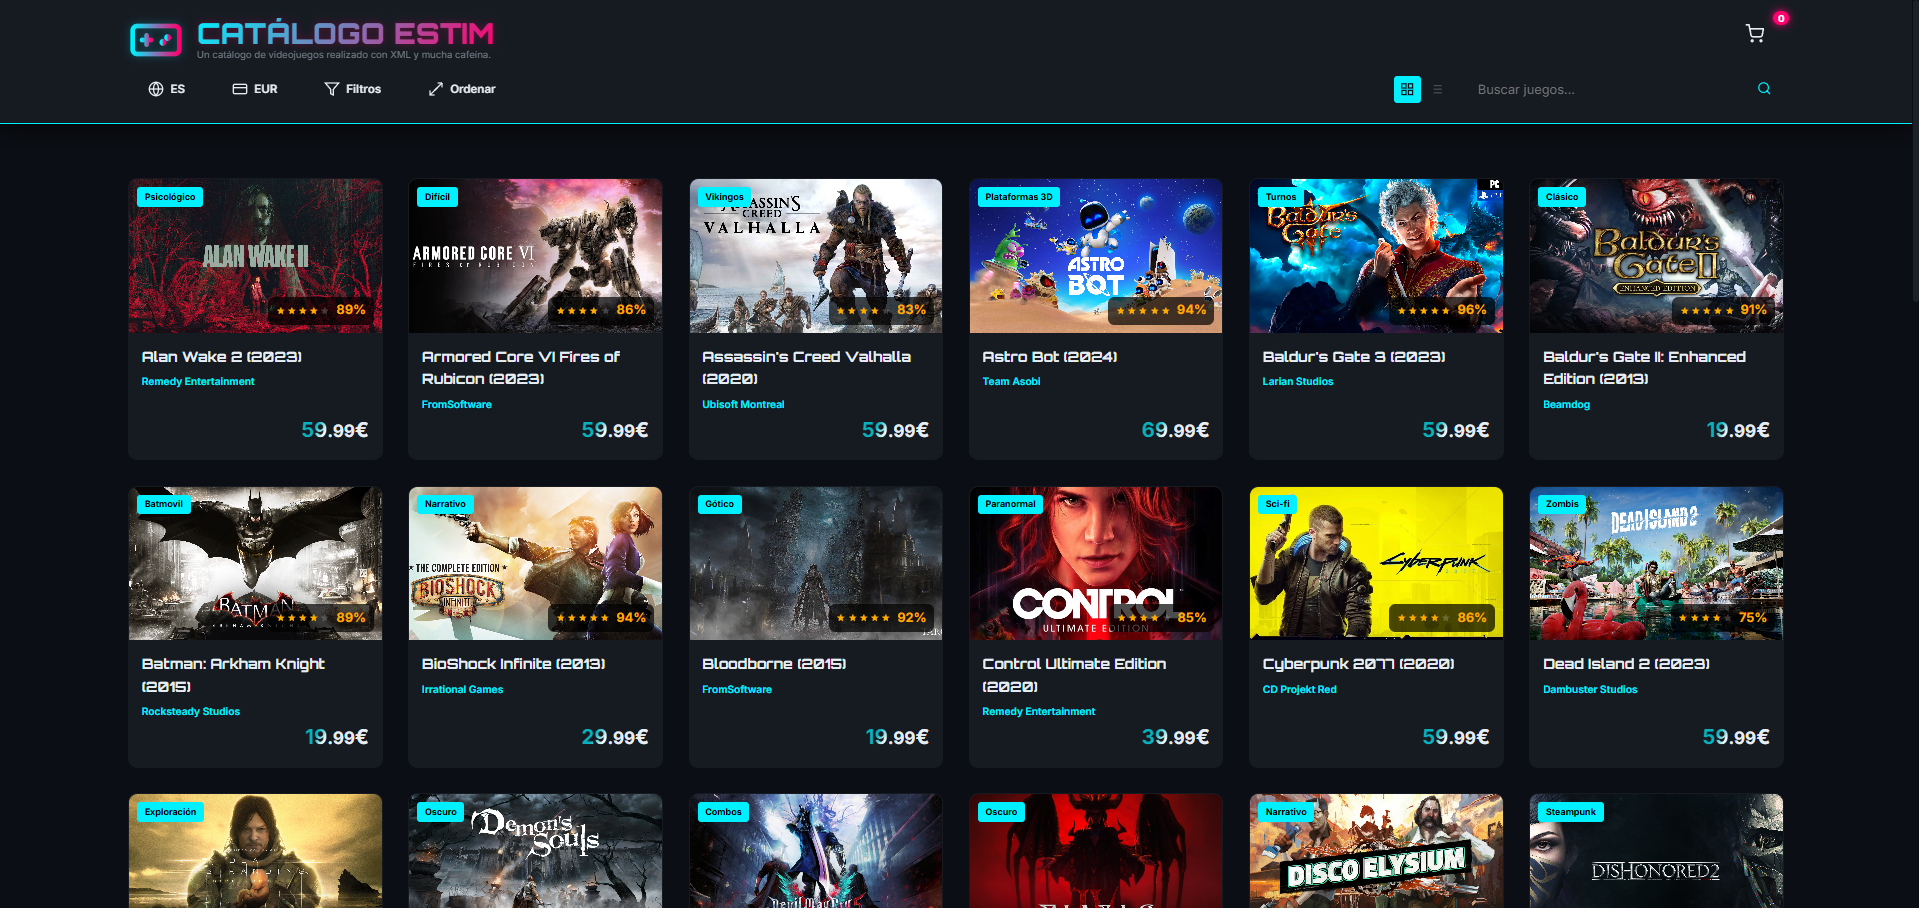Click the Alan Wake 2 (2023) title
This screenshot has height=908, width=1919.
pos(221,357)
